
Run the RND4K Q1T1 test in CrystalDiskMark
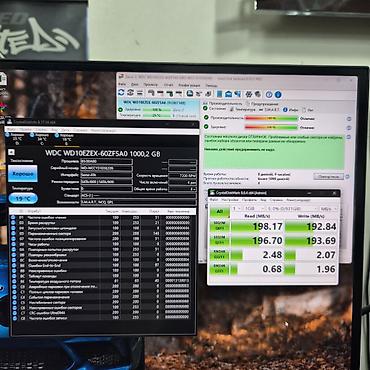(219, 269)
